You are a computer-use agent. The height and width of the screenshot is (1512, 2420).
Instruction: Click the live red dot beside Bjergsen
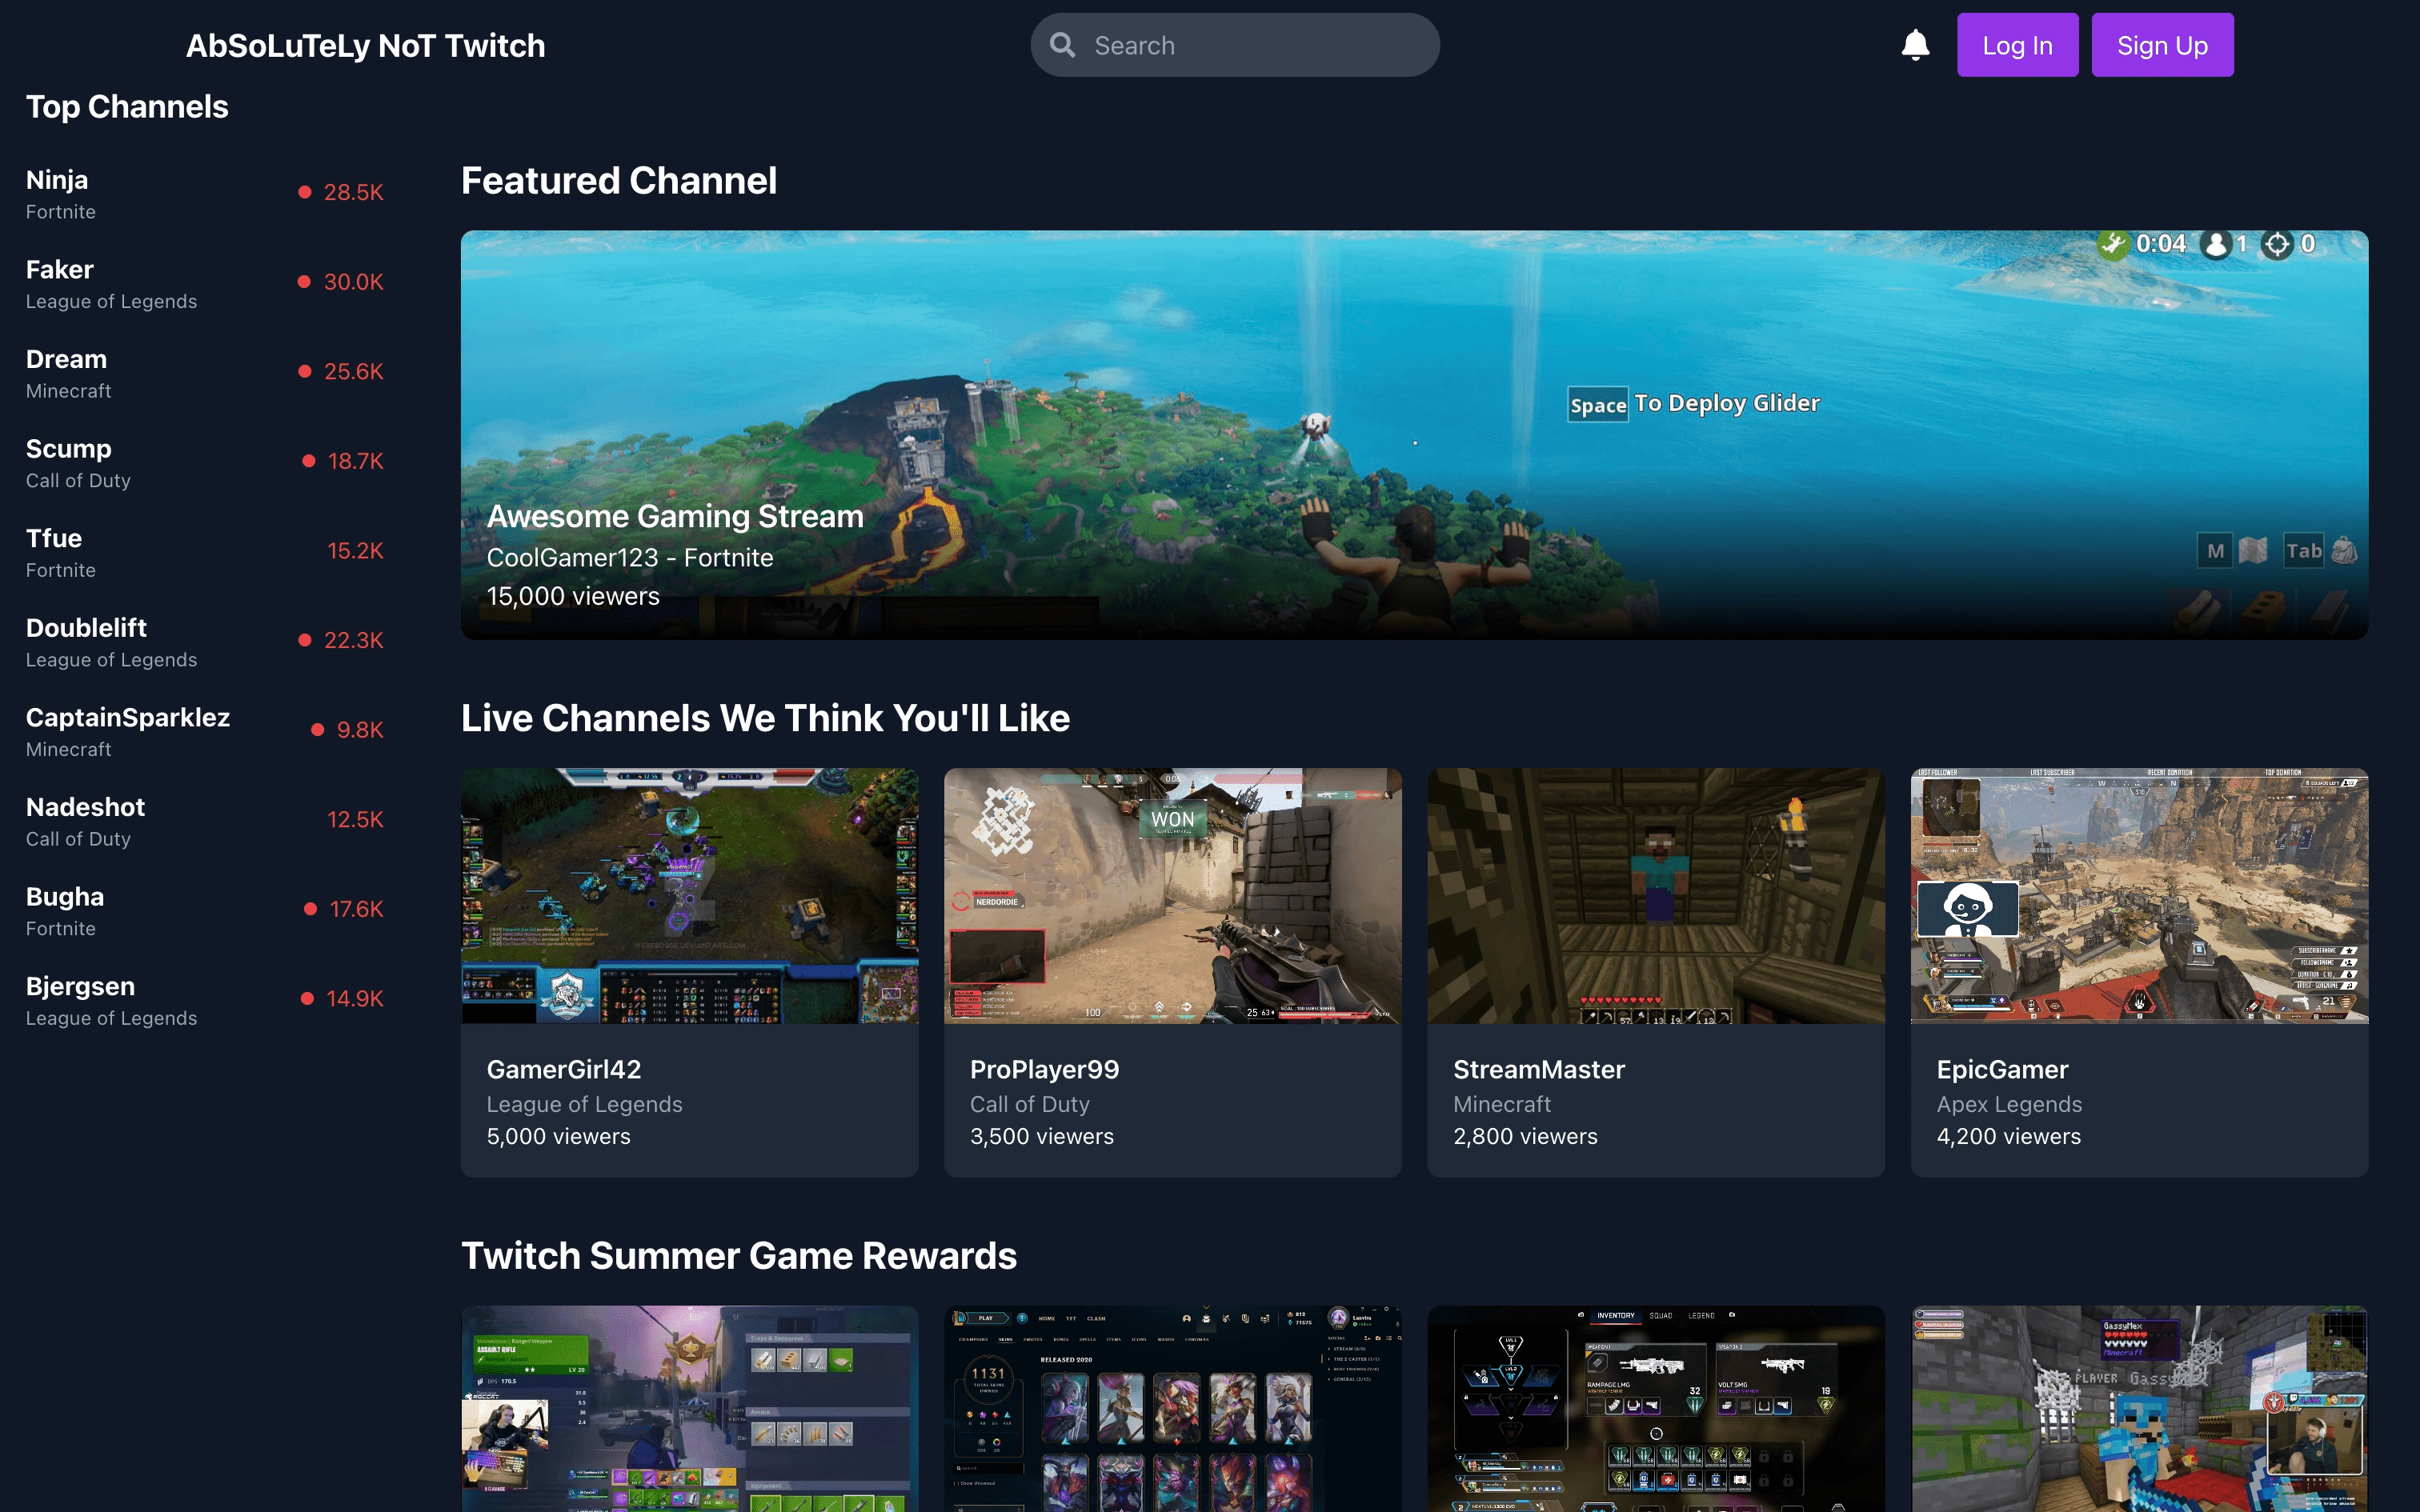(x=308, y=998)
